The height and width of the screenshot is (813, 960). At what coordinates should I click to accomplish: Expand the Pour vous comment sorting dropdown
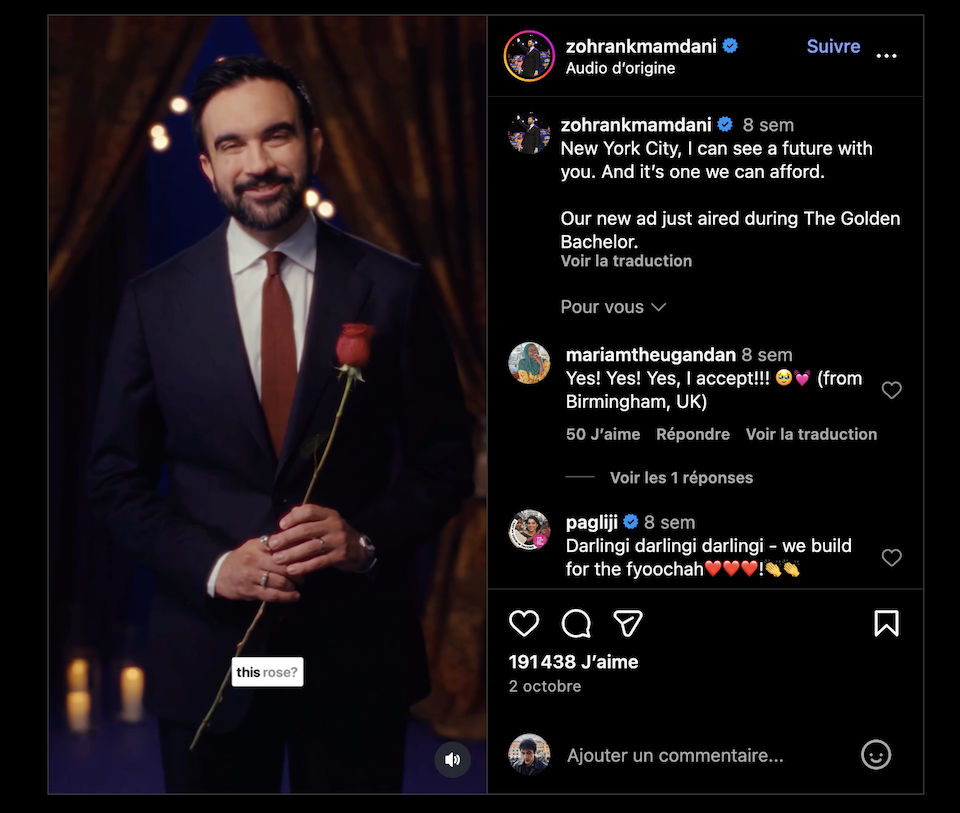tap(613, 307)
